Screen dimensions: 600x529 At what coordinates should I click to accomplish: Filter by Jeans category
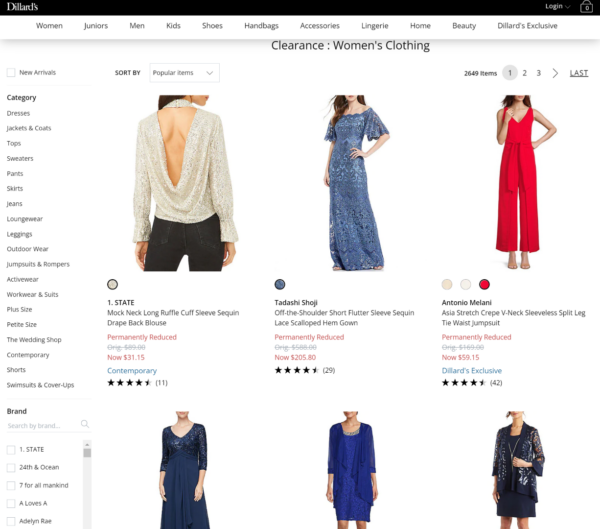[x=15, y=204]
